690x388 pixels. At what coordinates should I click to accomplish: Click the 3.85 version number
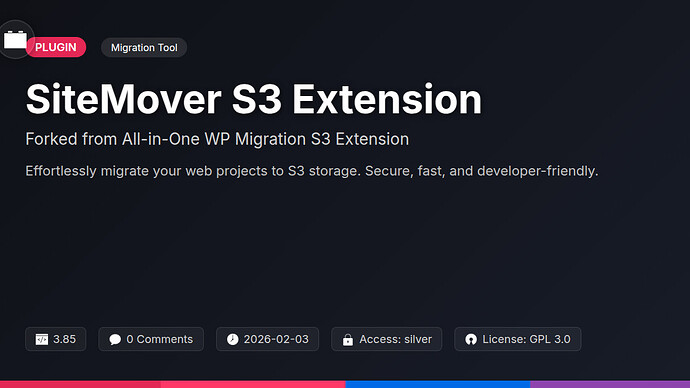pos(64,339)
